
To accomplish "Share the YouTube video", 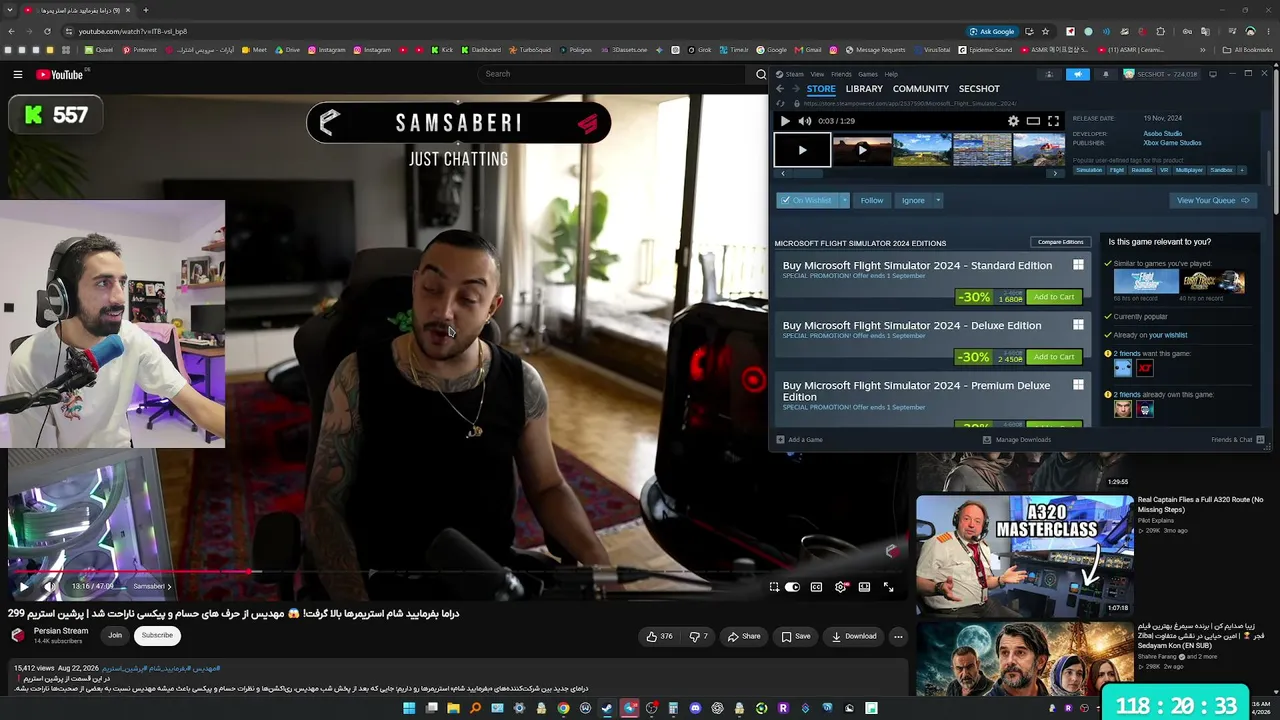I will pyautogui.click(x=744, y=636).
